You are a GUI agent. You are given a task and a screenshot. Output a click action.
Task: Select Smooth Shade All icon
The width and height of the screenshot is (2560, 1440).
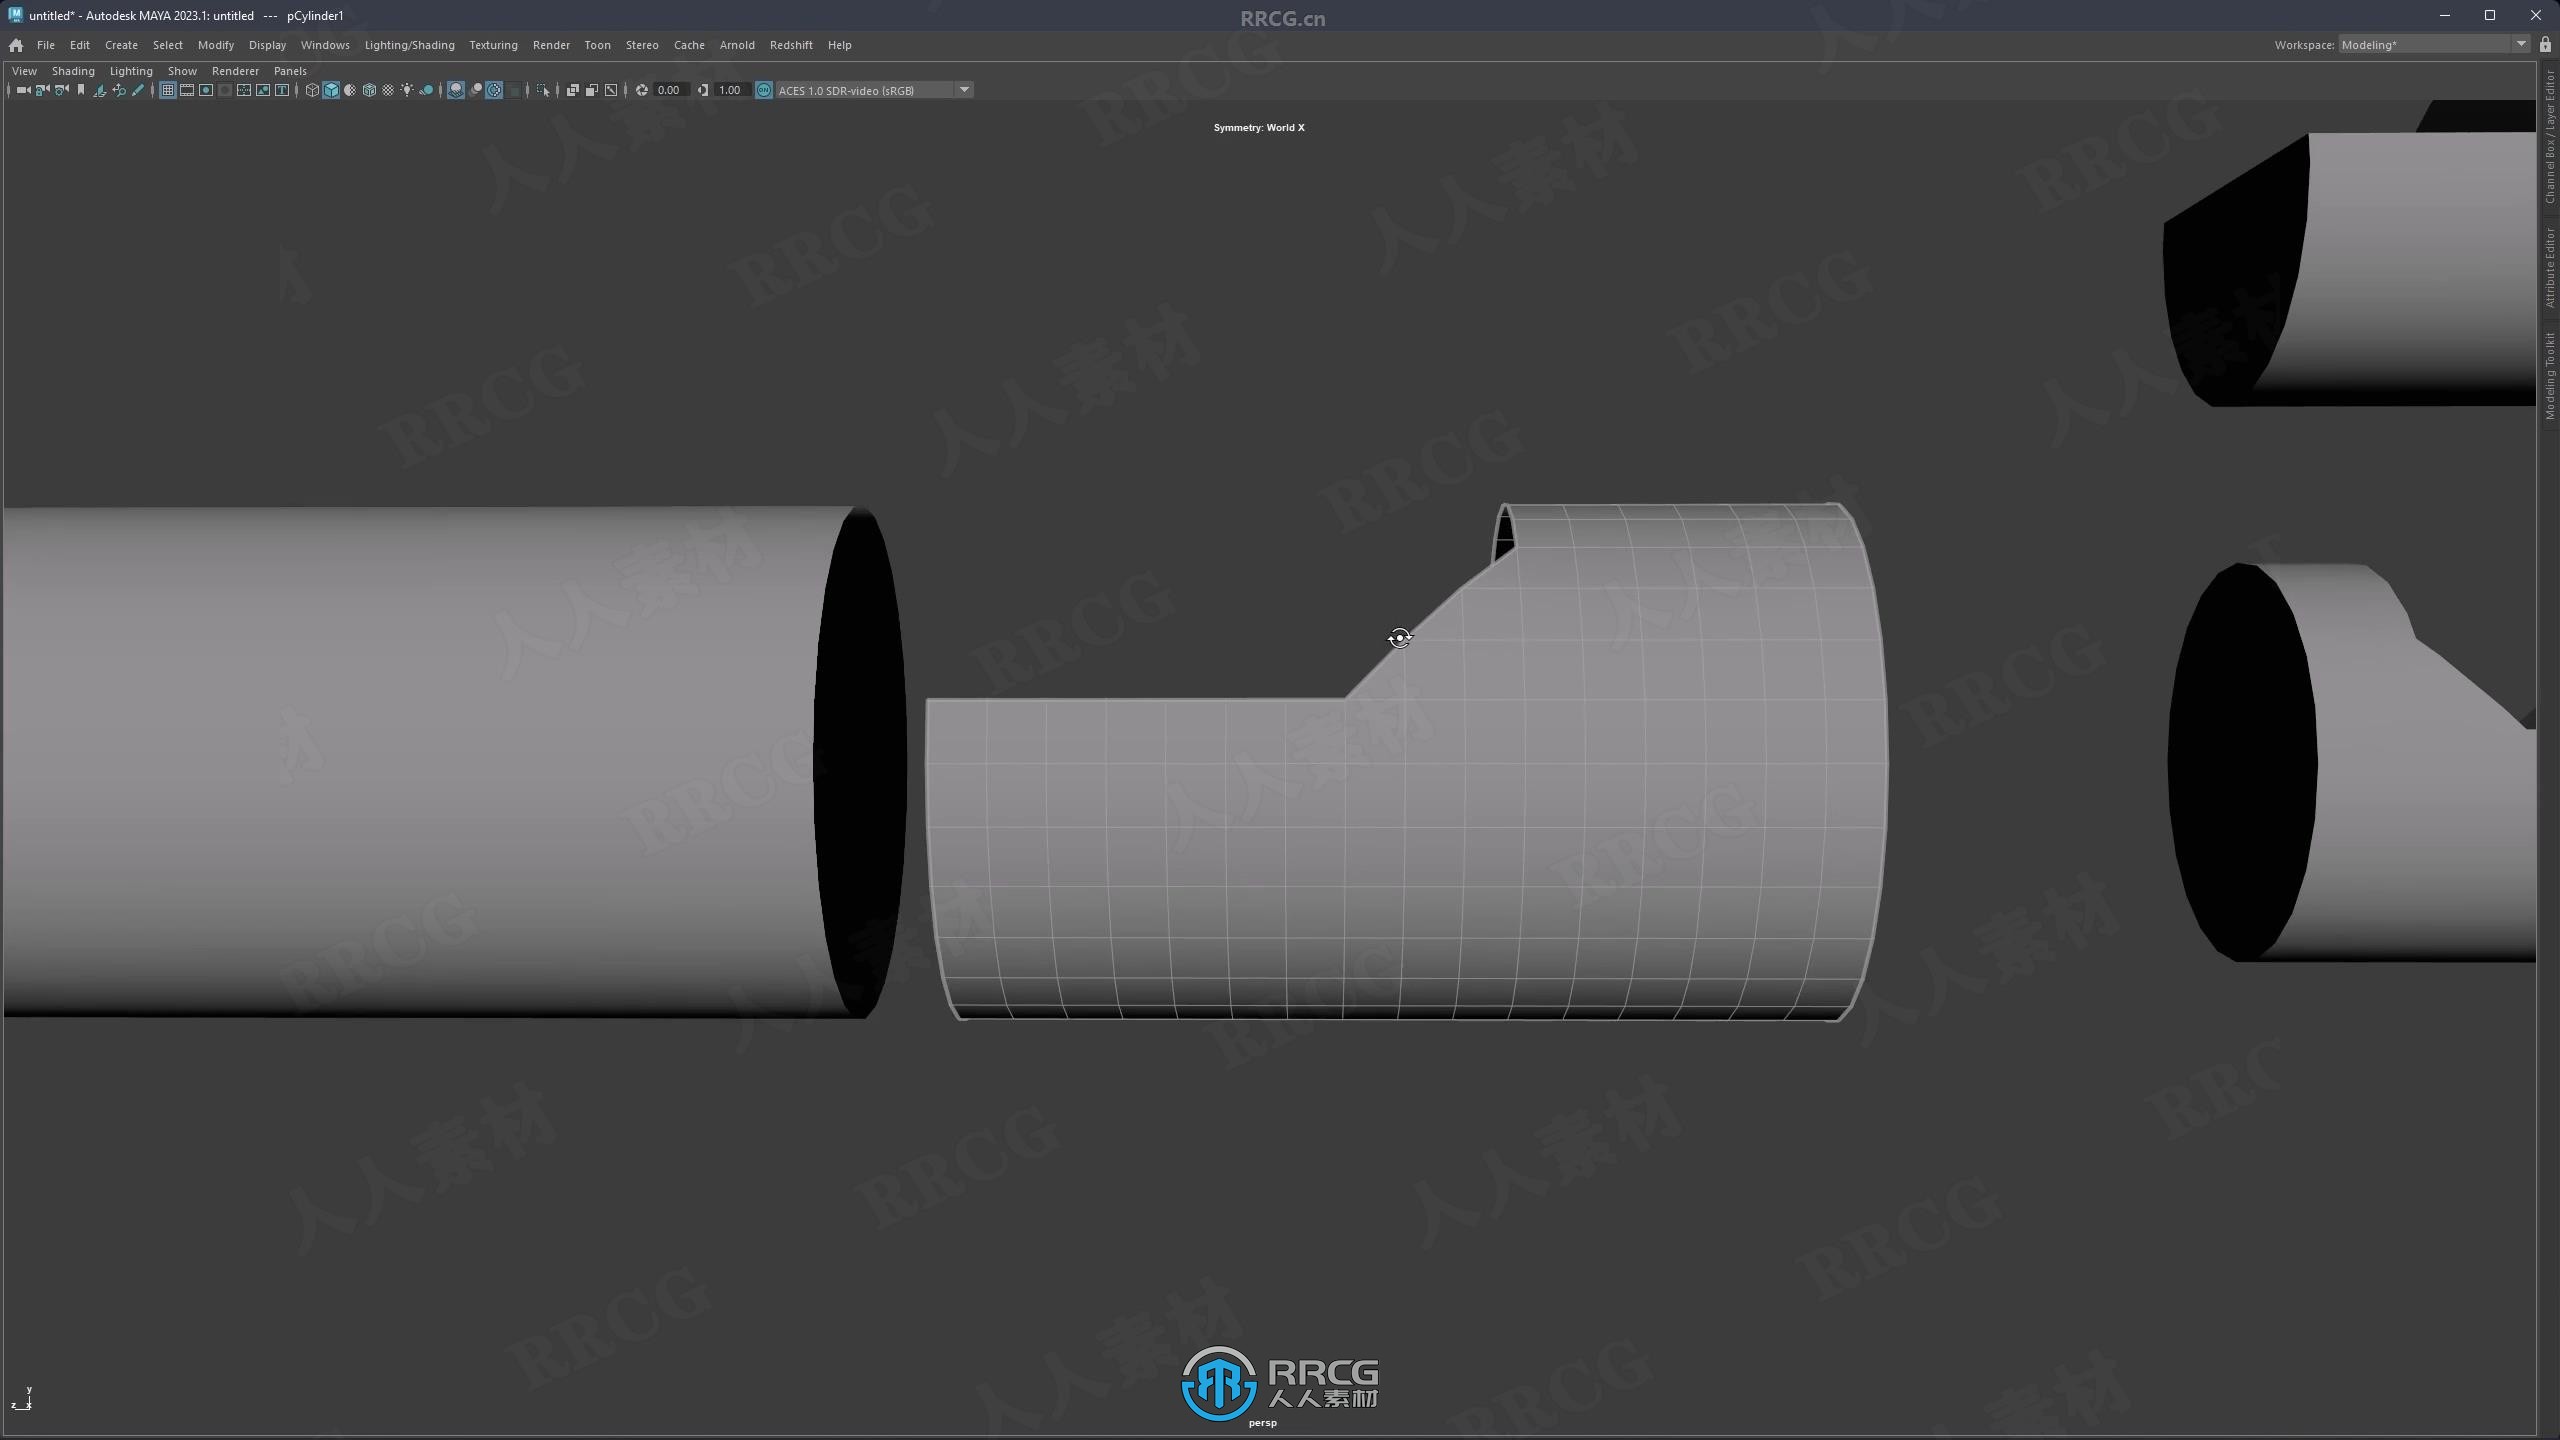331,90
